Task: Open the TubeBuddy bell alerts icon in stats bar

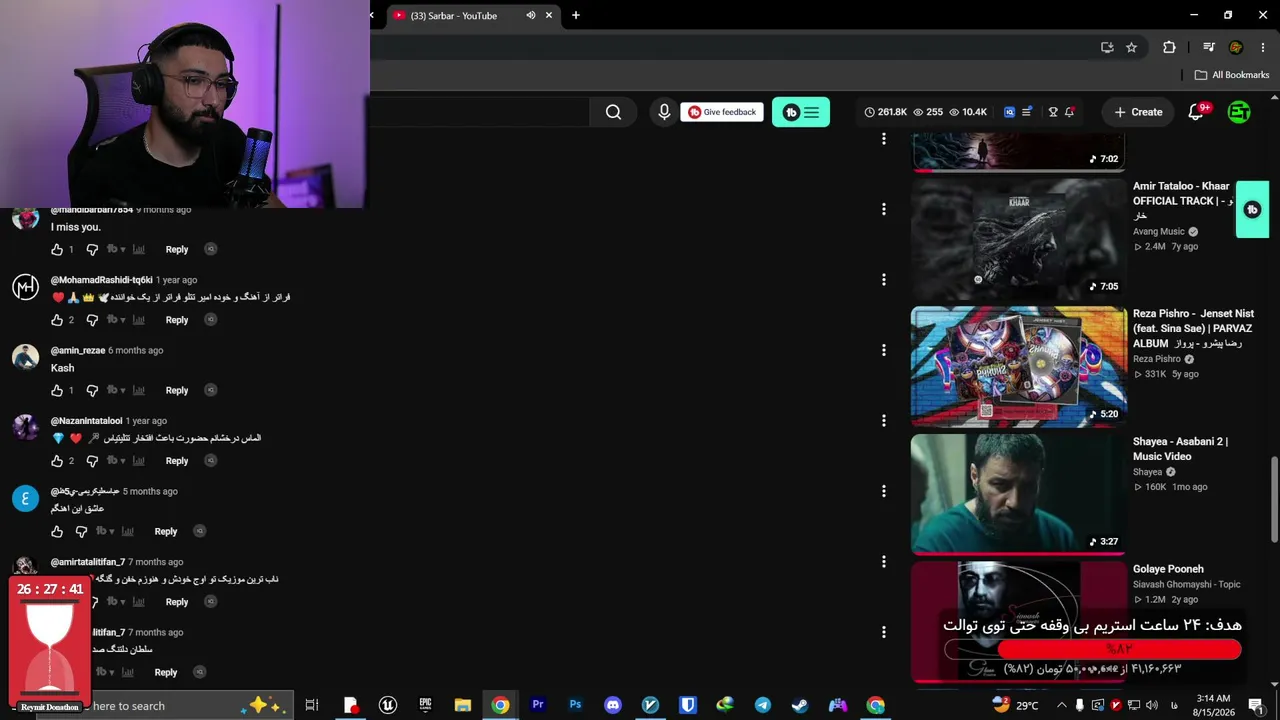Action: coord(1069,112)
